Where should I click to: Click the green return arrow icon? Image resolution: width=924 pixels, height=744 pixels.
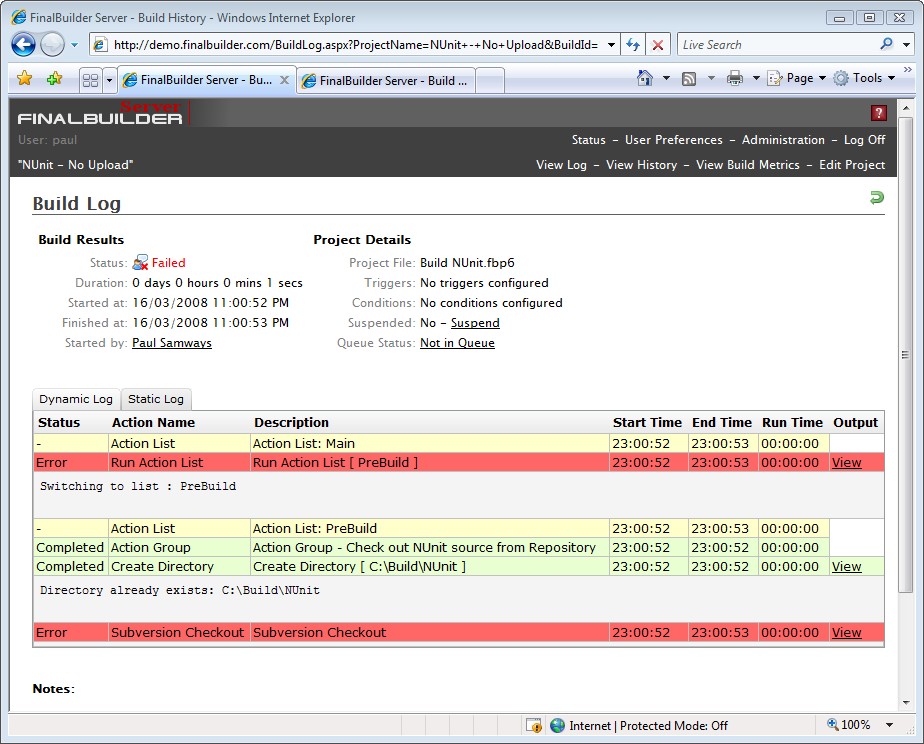(877, 198)
